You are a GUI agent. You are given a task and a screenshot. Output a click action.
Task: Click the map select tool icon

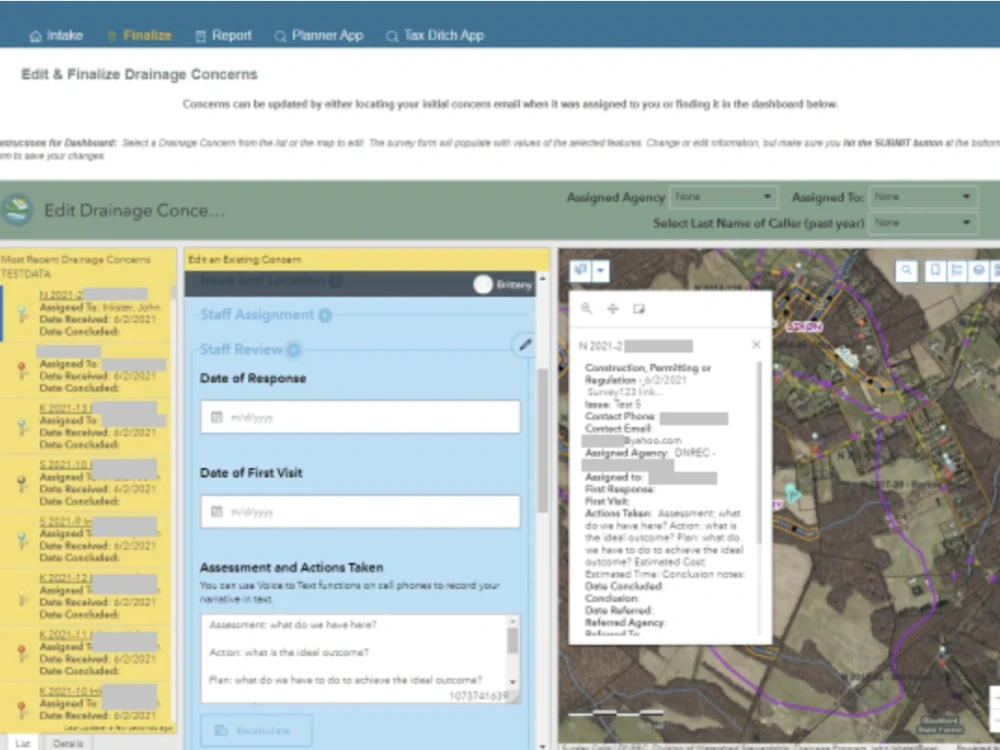pyautogui.click(x=580, y=270)
